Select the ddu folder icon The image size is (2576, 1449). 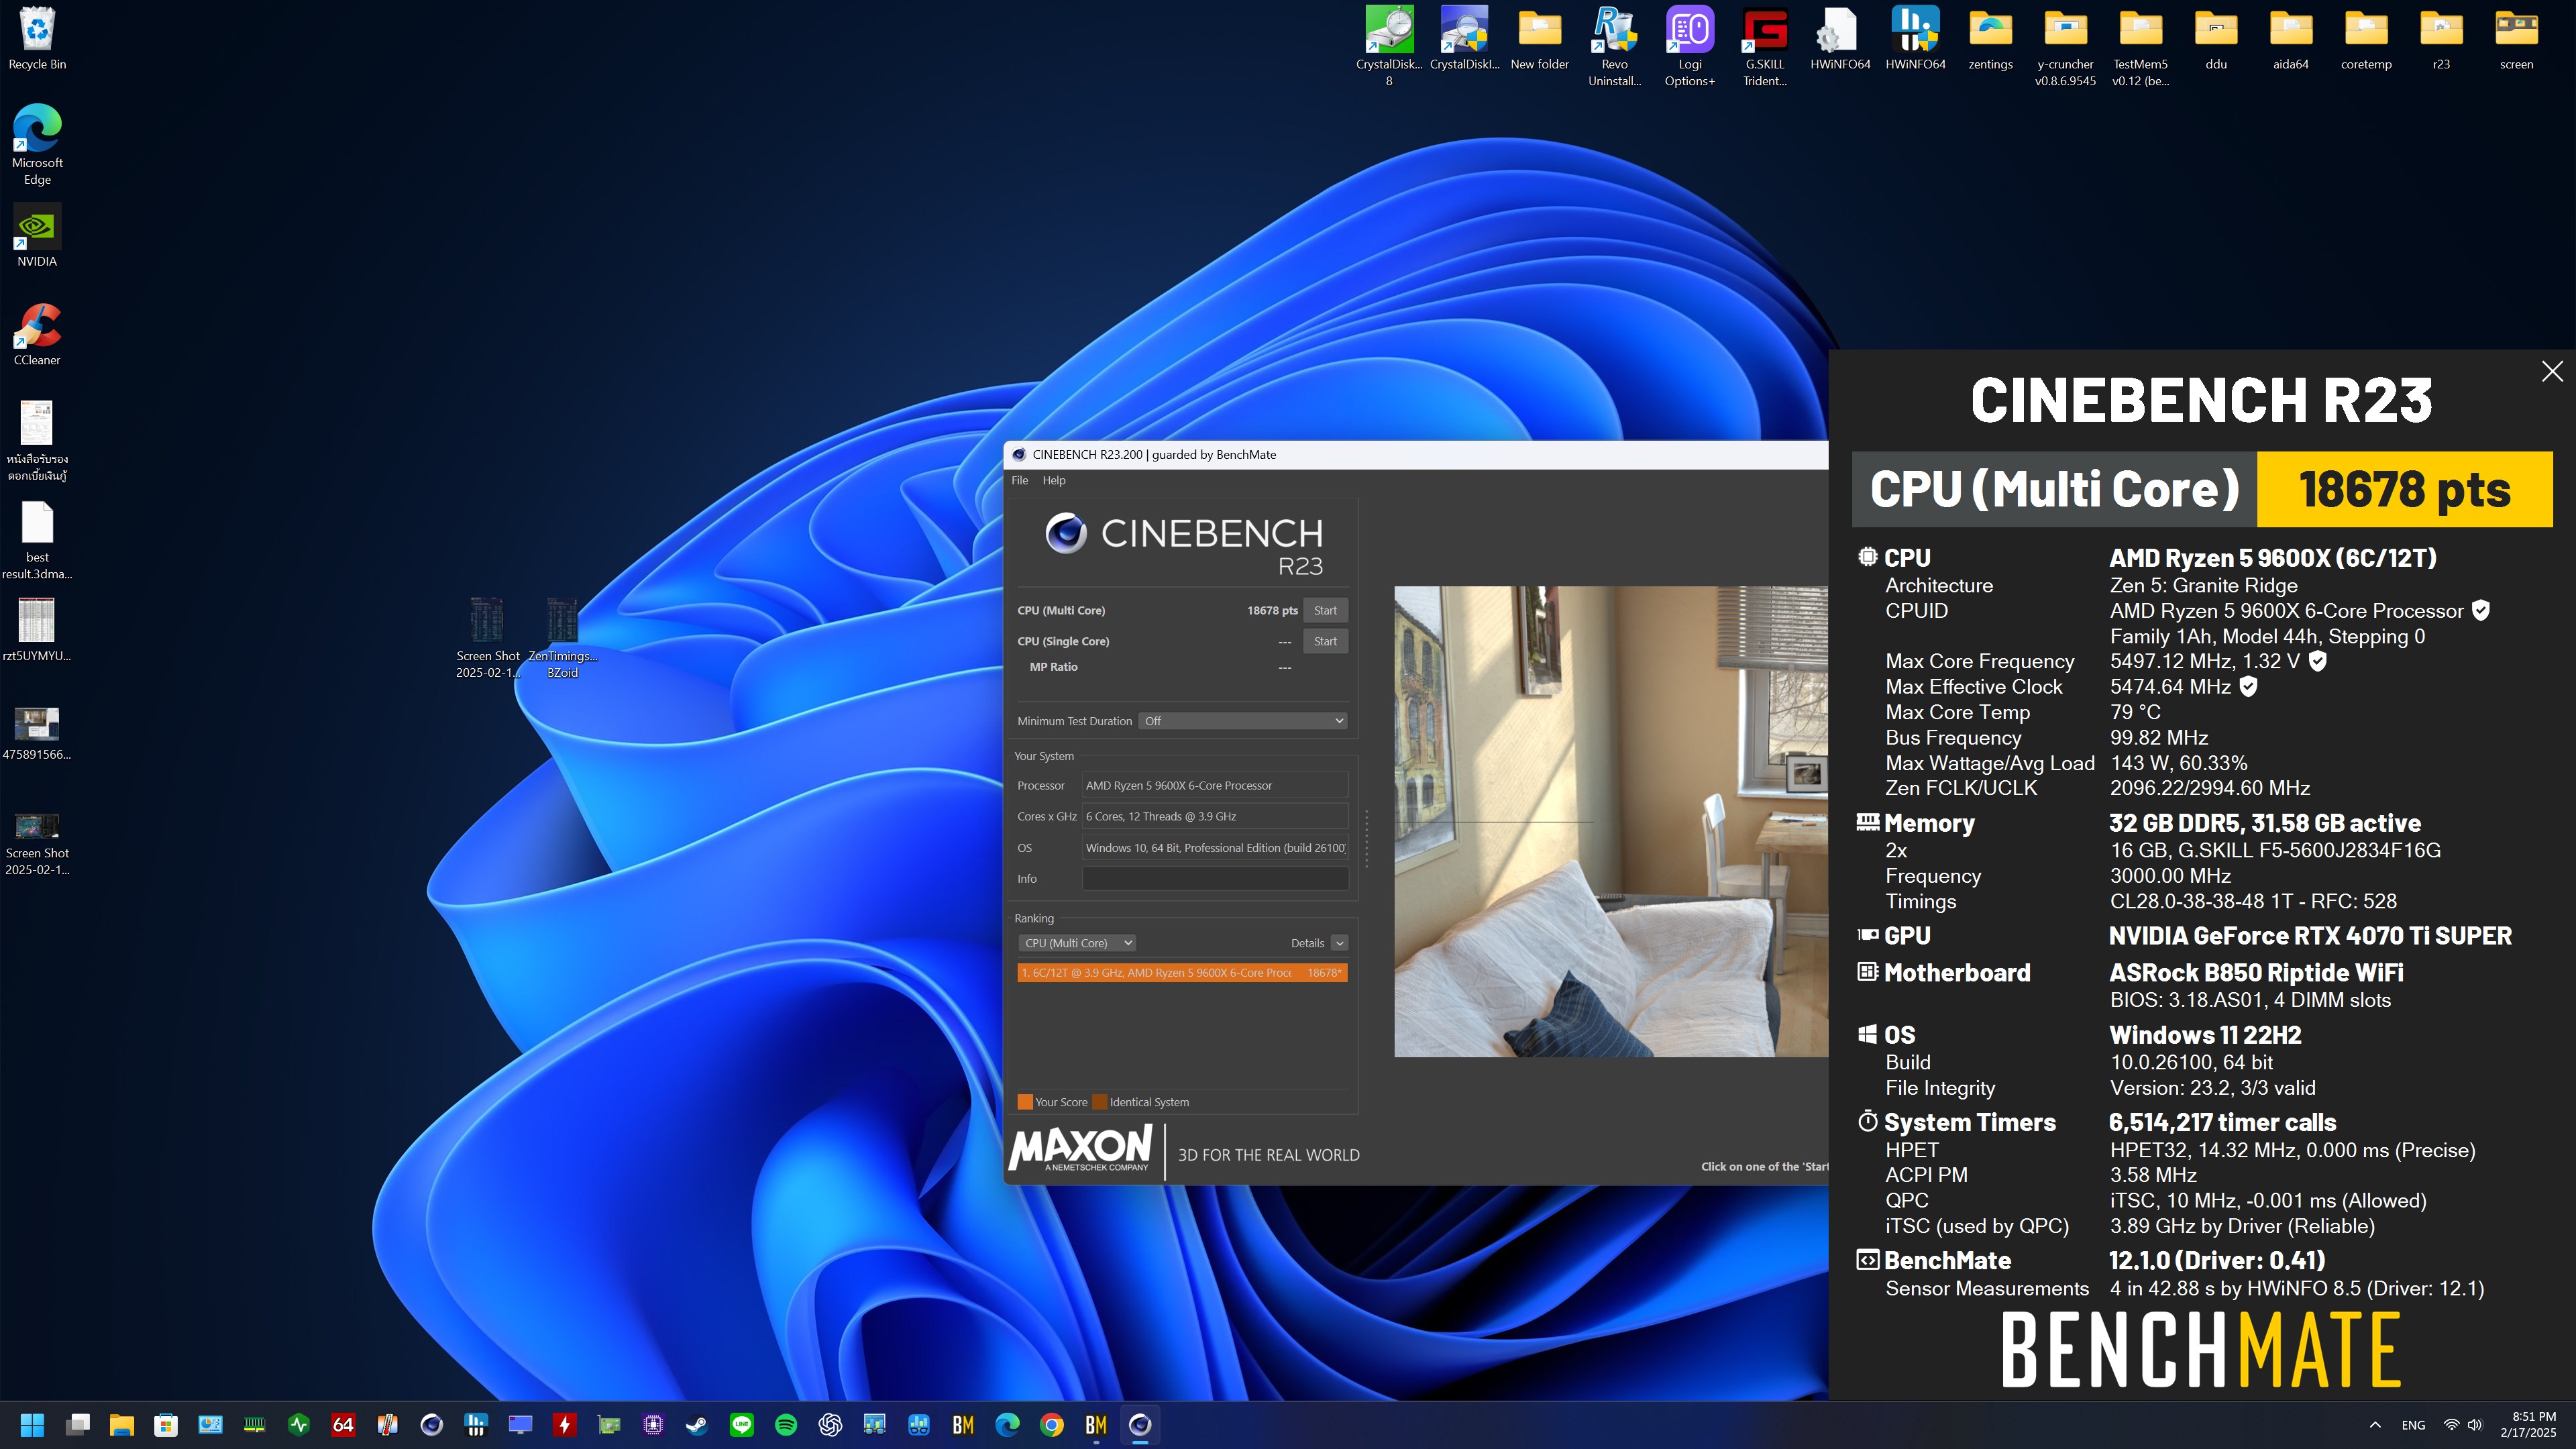pyautogui.click(x=2216, y=38)
